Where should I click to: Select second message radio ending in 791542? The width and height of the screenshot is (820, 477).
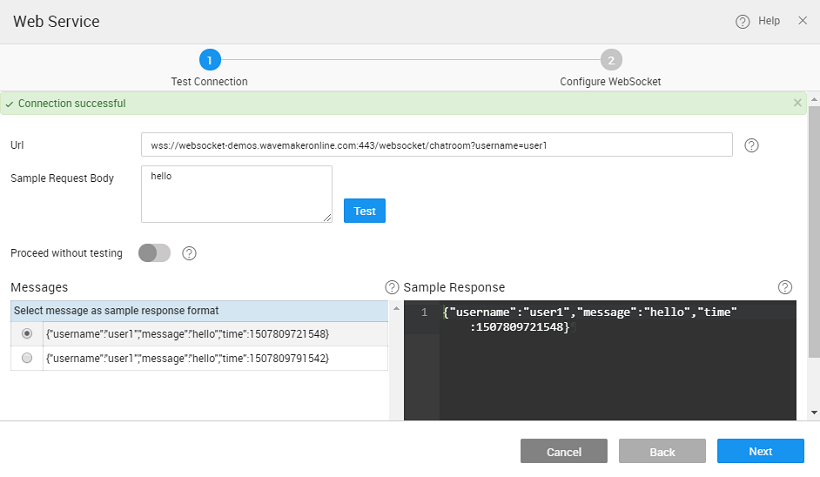point(27,358)
